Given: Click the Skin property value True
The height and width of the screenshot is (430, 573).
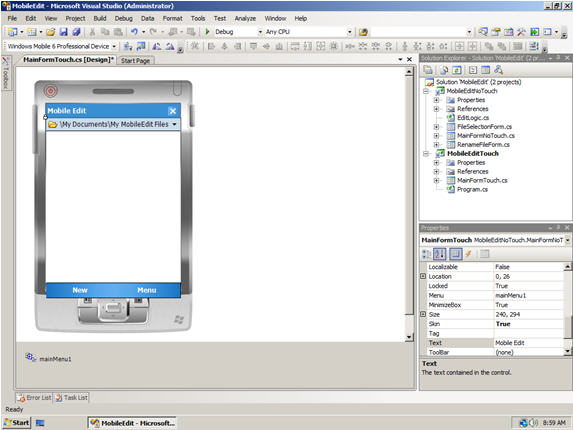Looking at the screenshot, I should [x=503, y=324].
